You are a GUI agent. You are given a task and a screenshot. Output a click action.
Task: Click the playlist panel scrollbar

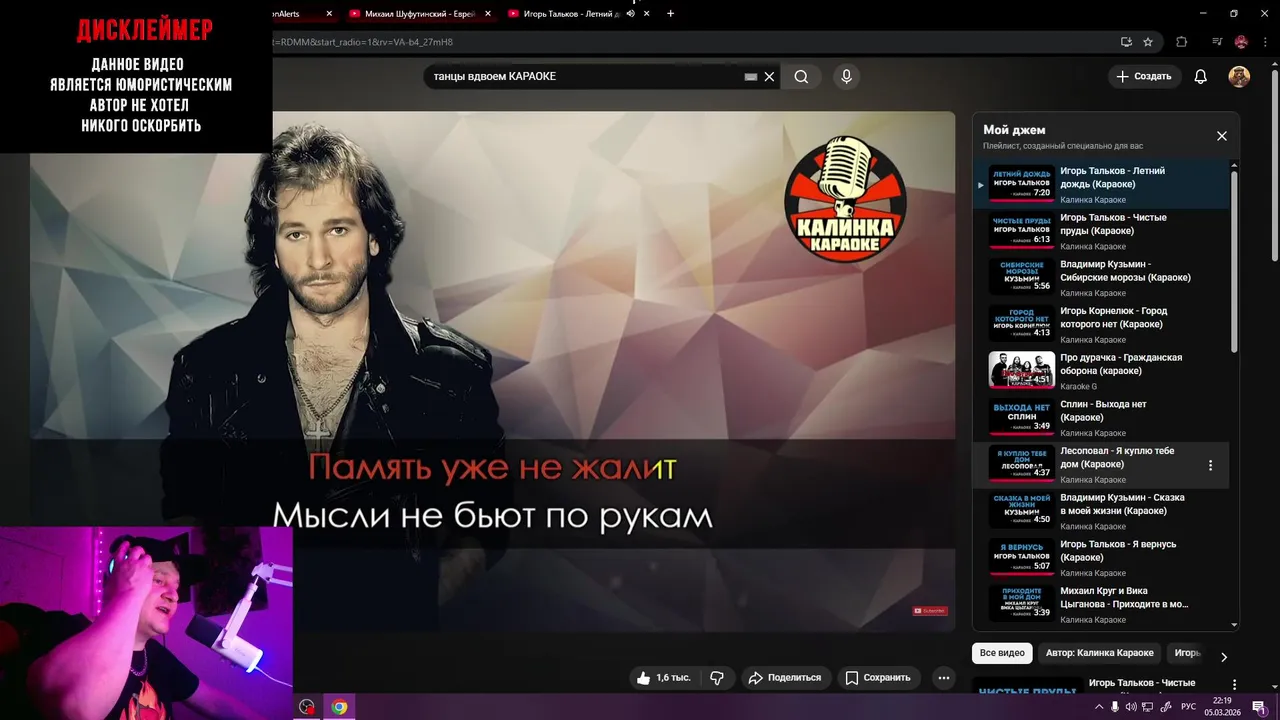tap(1234, 260)
